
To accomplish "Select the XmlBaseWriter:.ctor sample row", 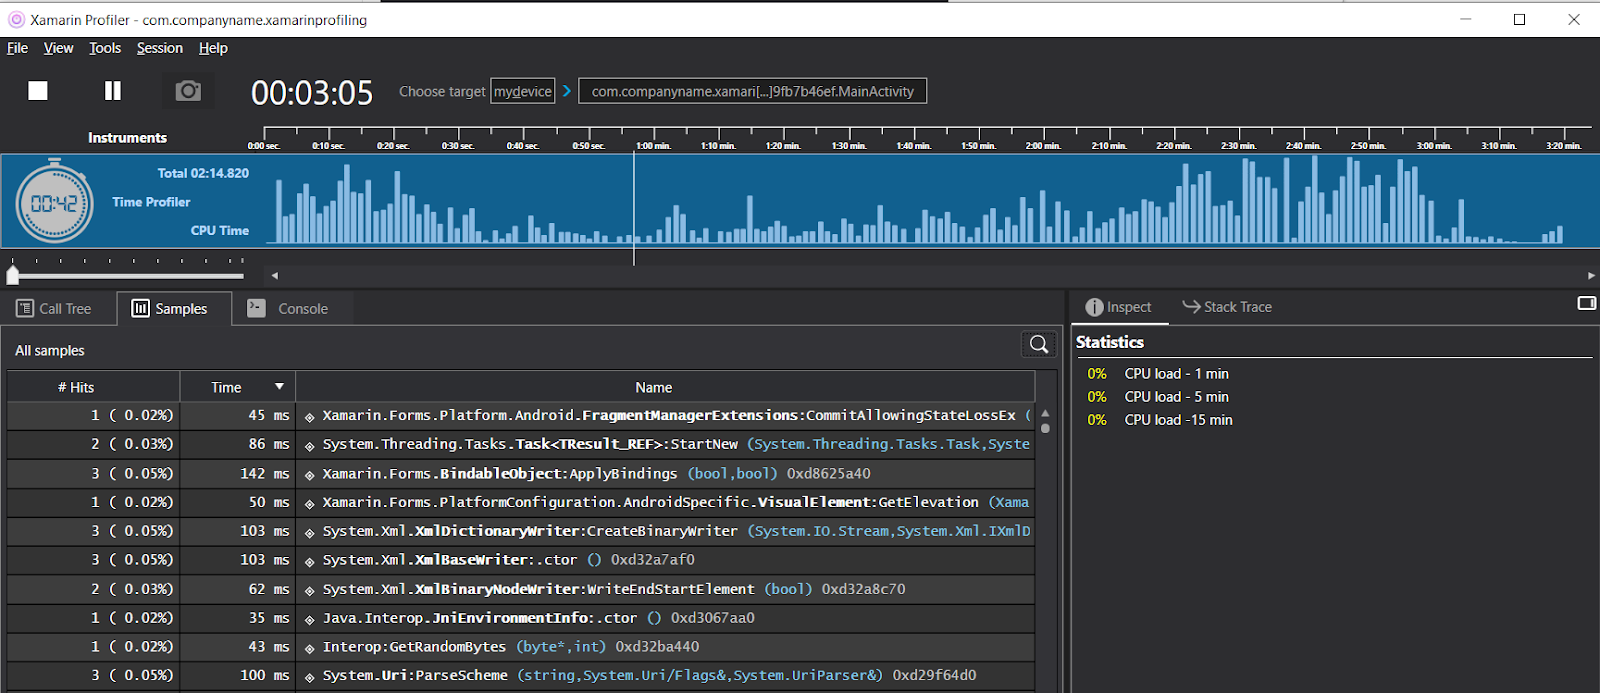I will 520,560.
